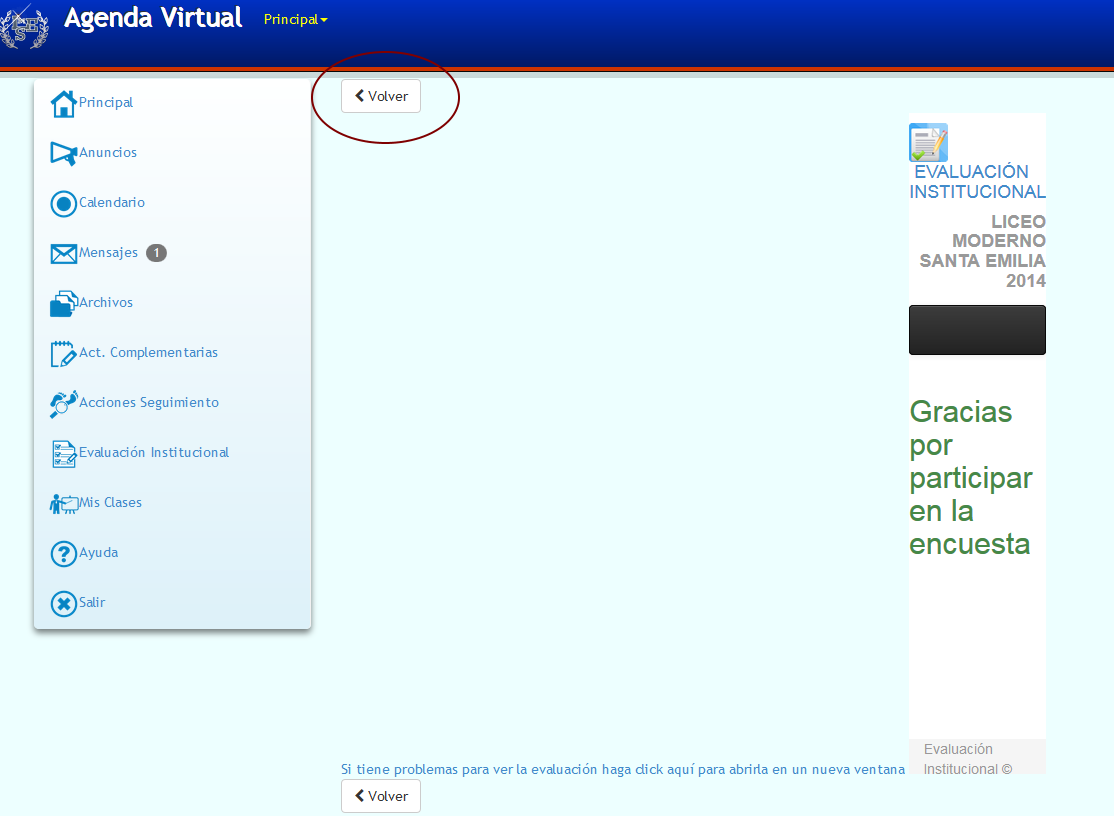This screenshot has height=816, width=1114.
Task: Go to Acciones Seguimiento
Action: click(x=149, y=402)
